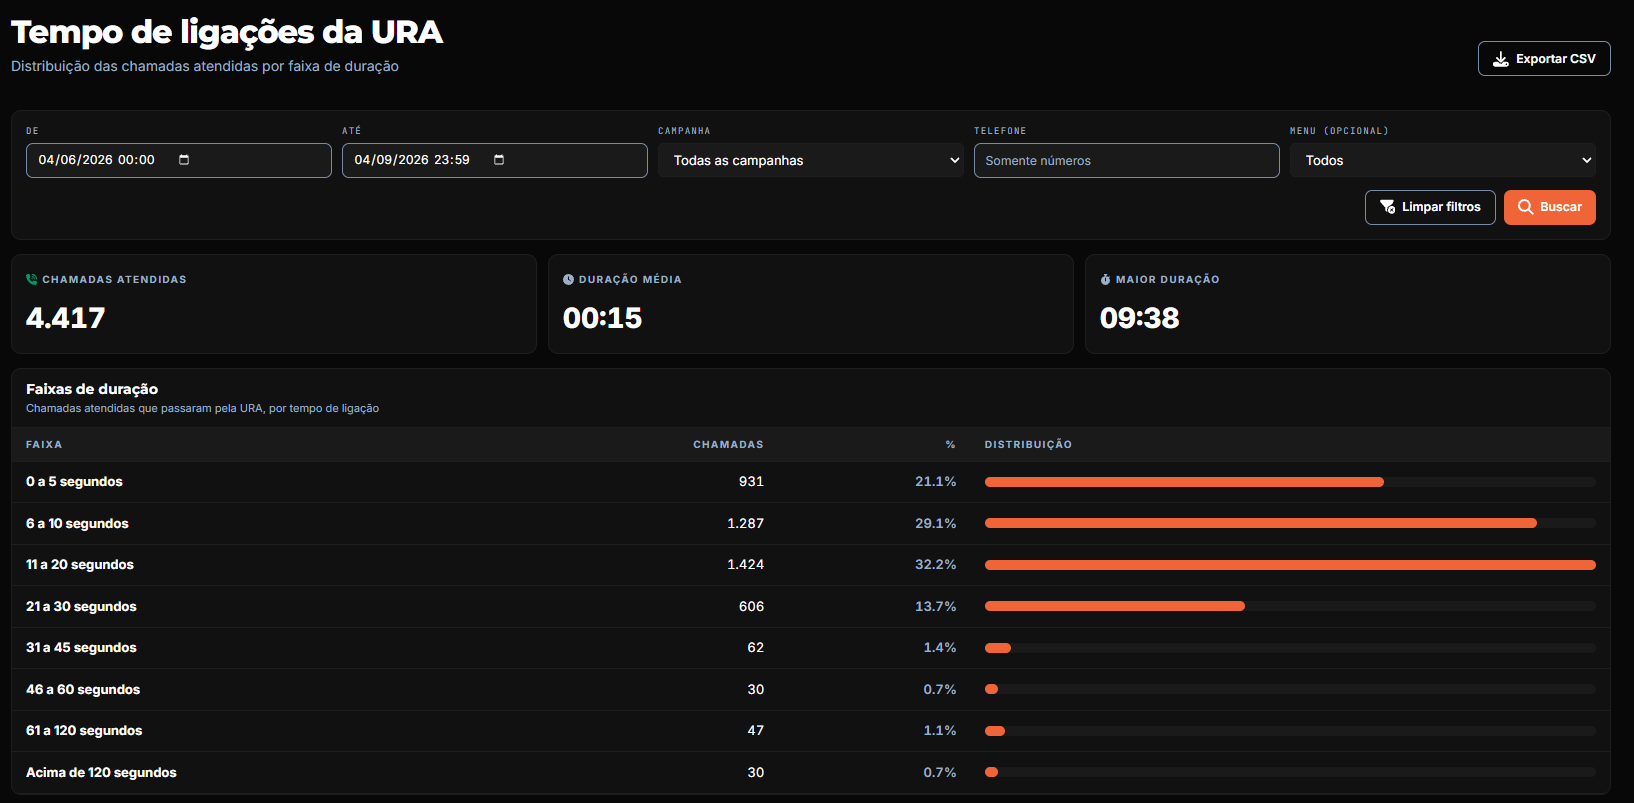The image size is (1634, 803).
Task: Click the call count 931
Action: [751, 482]
